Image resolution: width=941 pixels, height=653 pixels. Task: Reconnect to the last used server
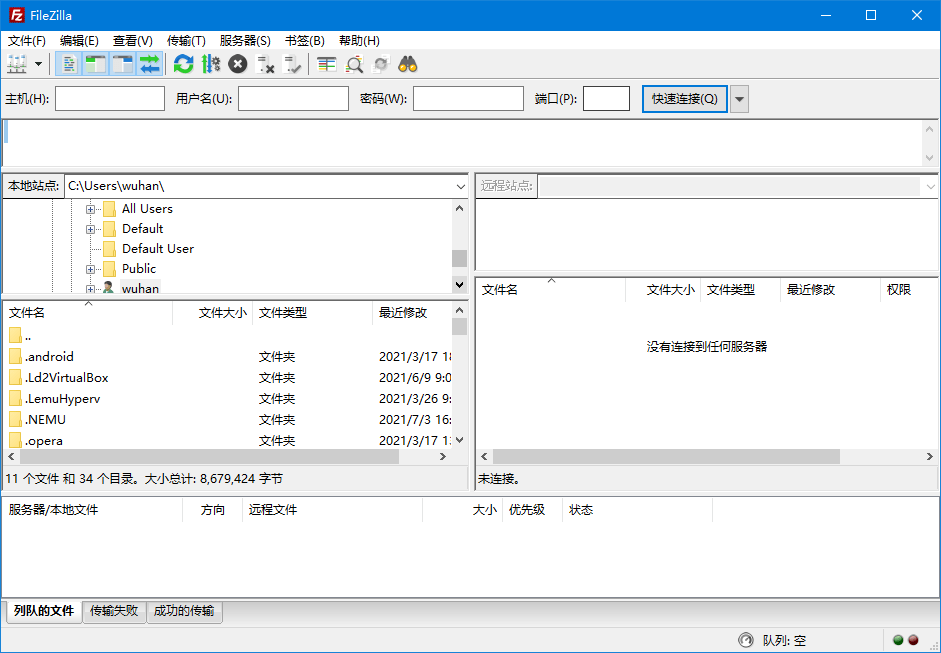coord(291,63)
